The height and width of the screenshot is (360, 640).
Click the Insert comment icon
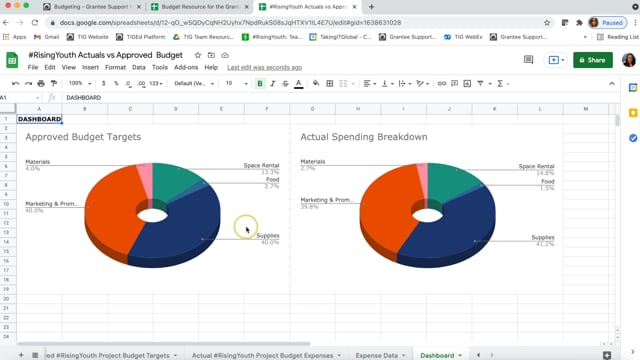click(x=454, y=84)
